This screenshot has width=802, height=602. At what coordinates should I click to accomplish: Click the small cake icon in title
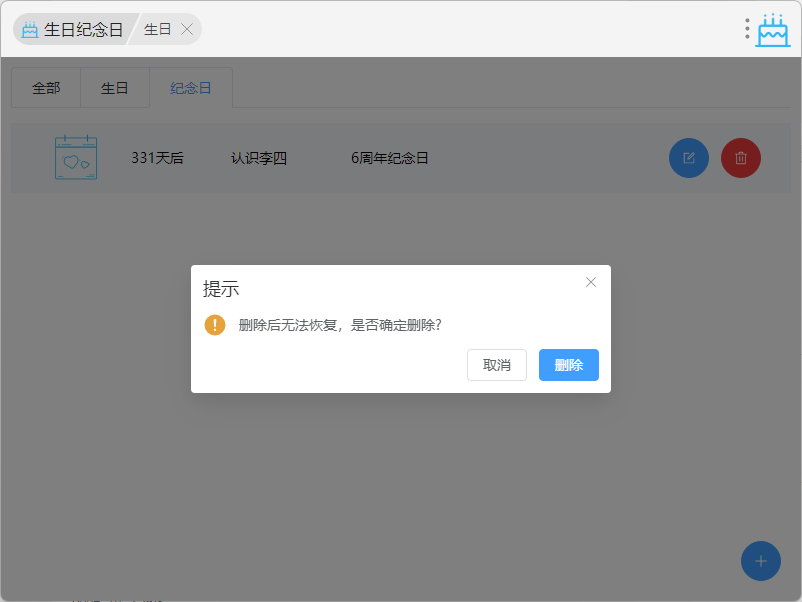(30, 30)
